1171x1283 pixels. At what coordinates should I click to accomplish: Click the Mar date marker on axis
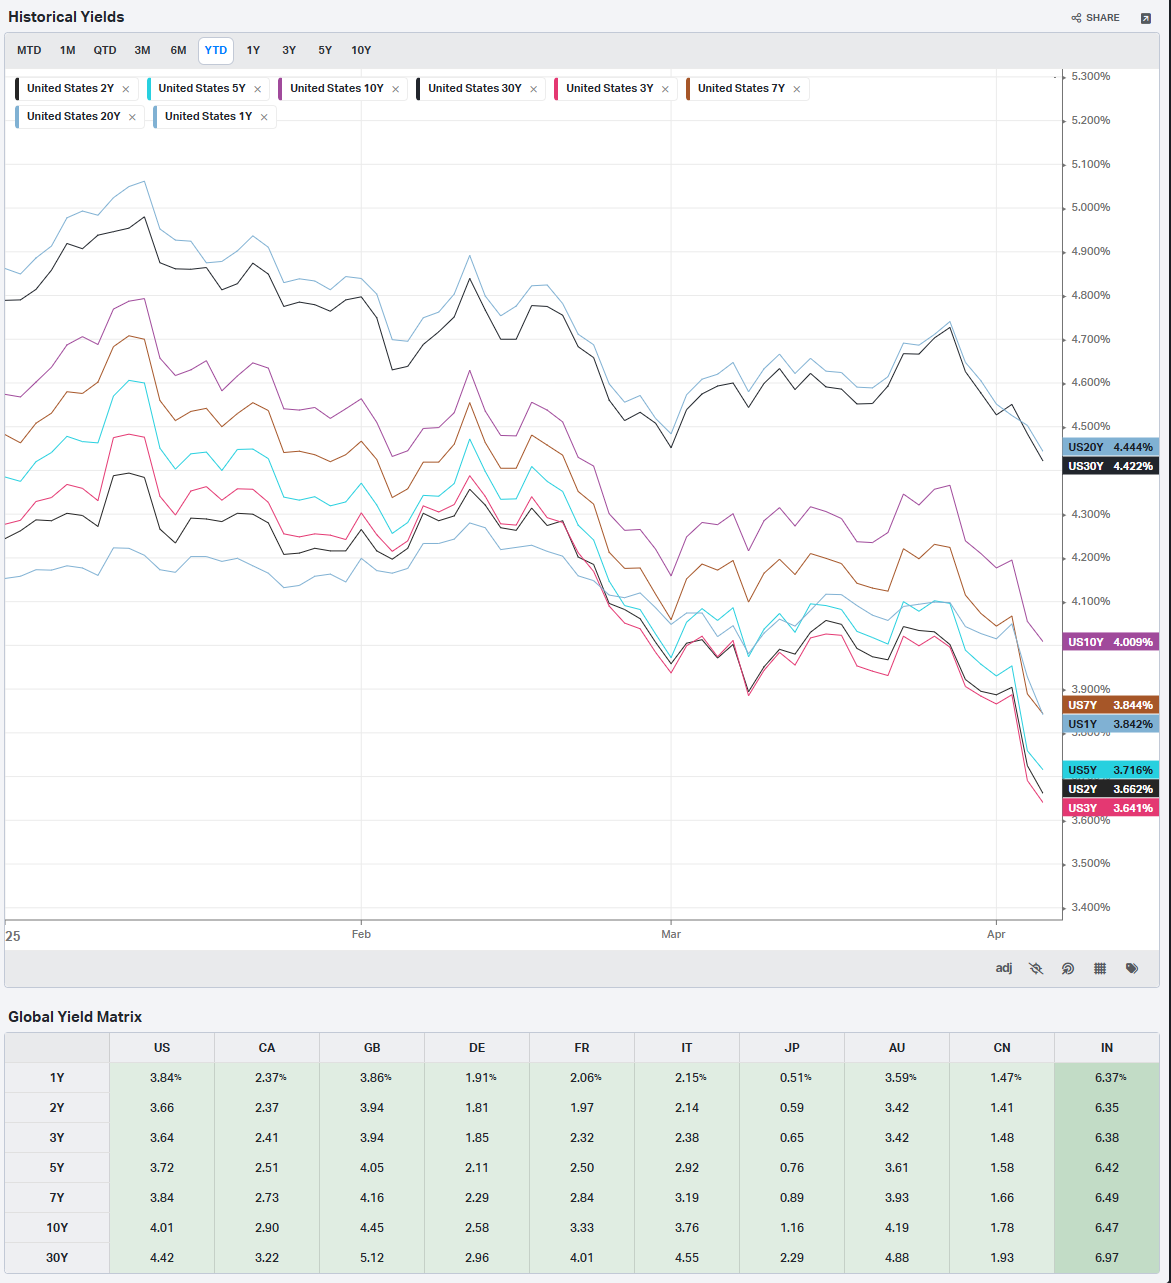(671, 934)
